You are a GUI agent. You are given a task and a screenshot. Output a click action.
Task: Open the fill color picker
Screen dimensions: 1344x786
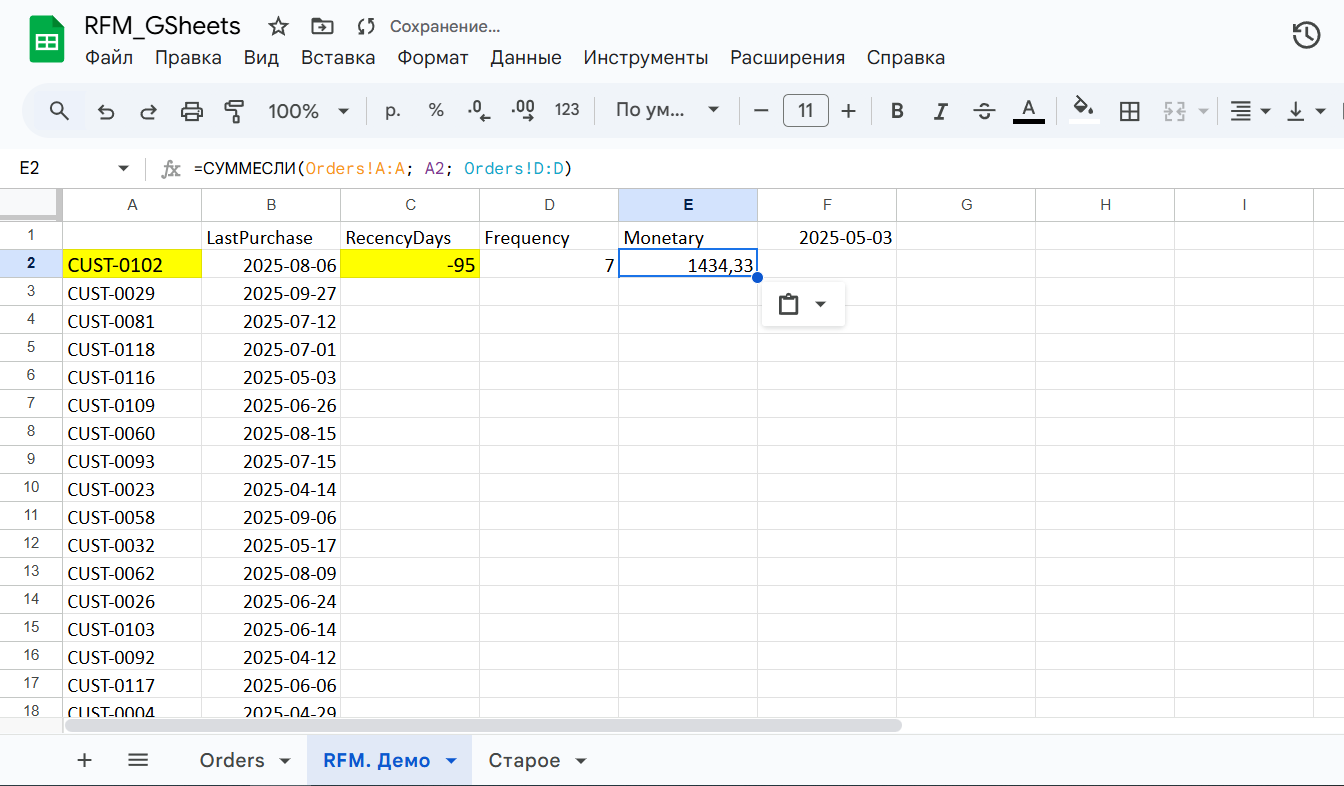coord(1084,109)
